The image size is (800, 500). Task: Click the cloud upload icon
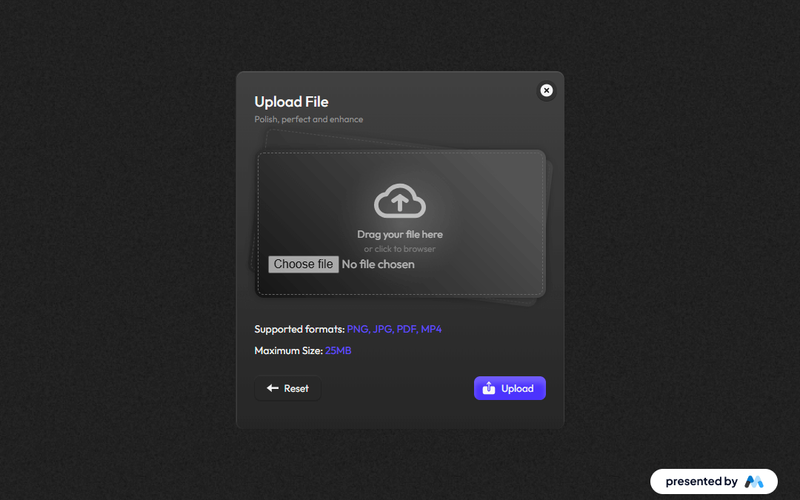click(x=400, y=201)
